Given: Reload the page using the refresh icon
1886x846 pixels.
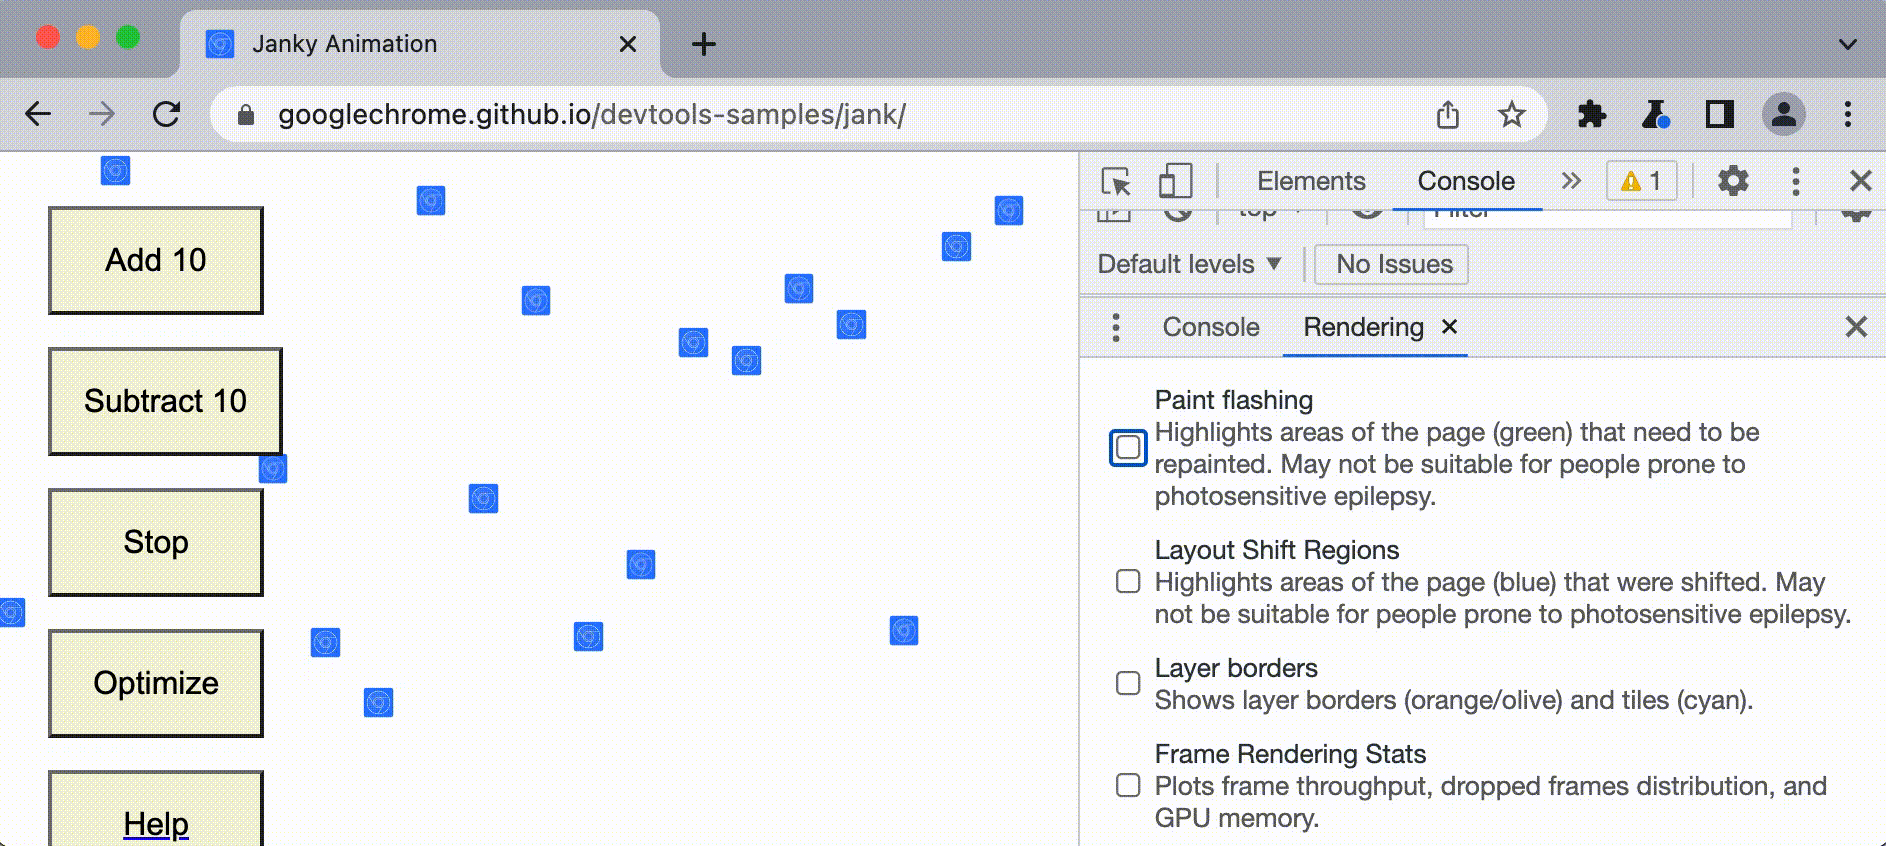Looking at the screenshot, I should [x=167, y=115].
